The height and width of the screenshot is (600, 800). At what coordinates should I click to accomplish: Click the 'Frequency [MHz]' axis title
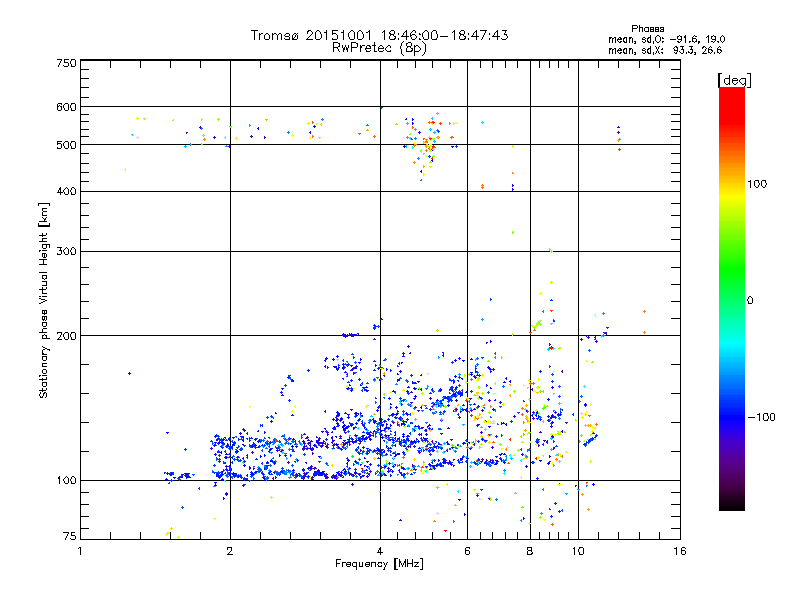(x=379, y=564)
